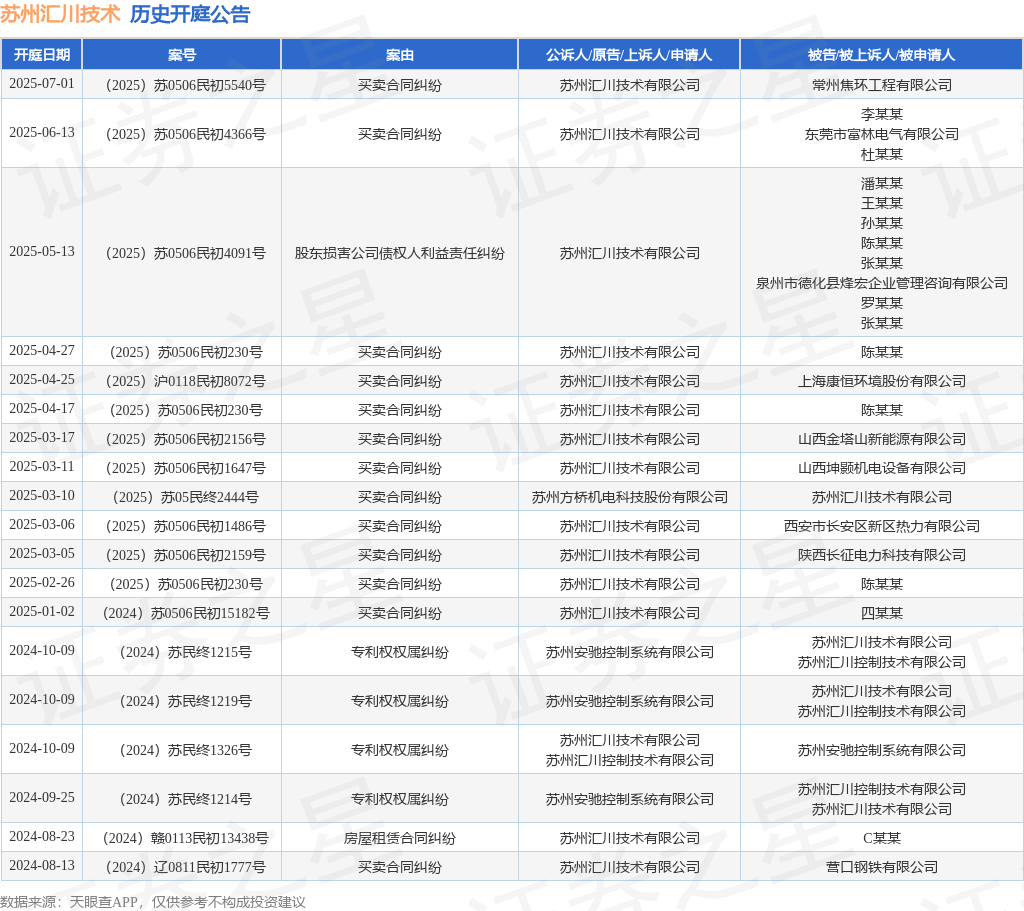
Task: Click defendant name '孙某某'
Action: pyautogui.click(x=882, y=223)
